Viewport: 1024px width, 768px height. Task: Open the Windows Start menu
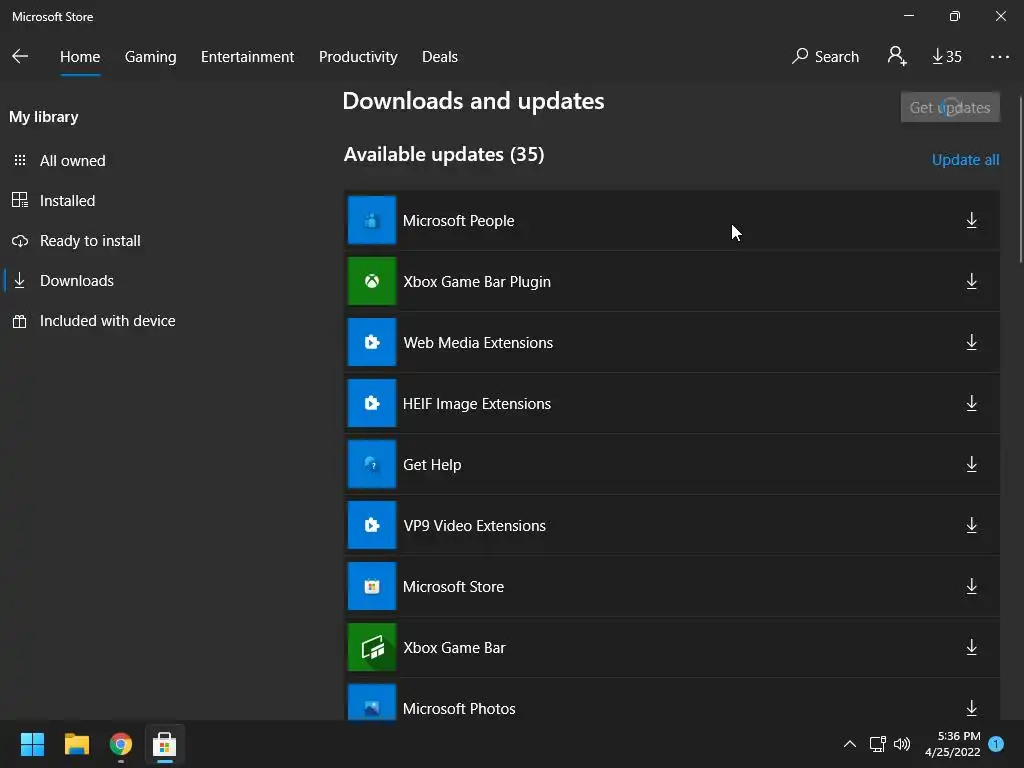click(32, 744)
